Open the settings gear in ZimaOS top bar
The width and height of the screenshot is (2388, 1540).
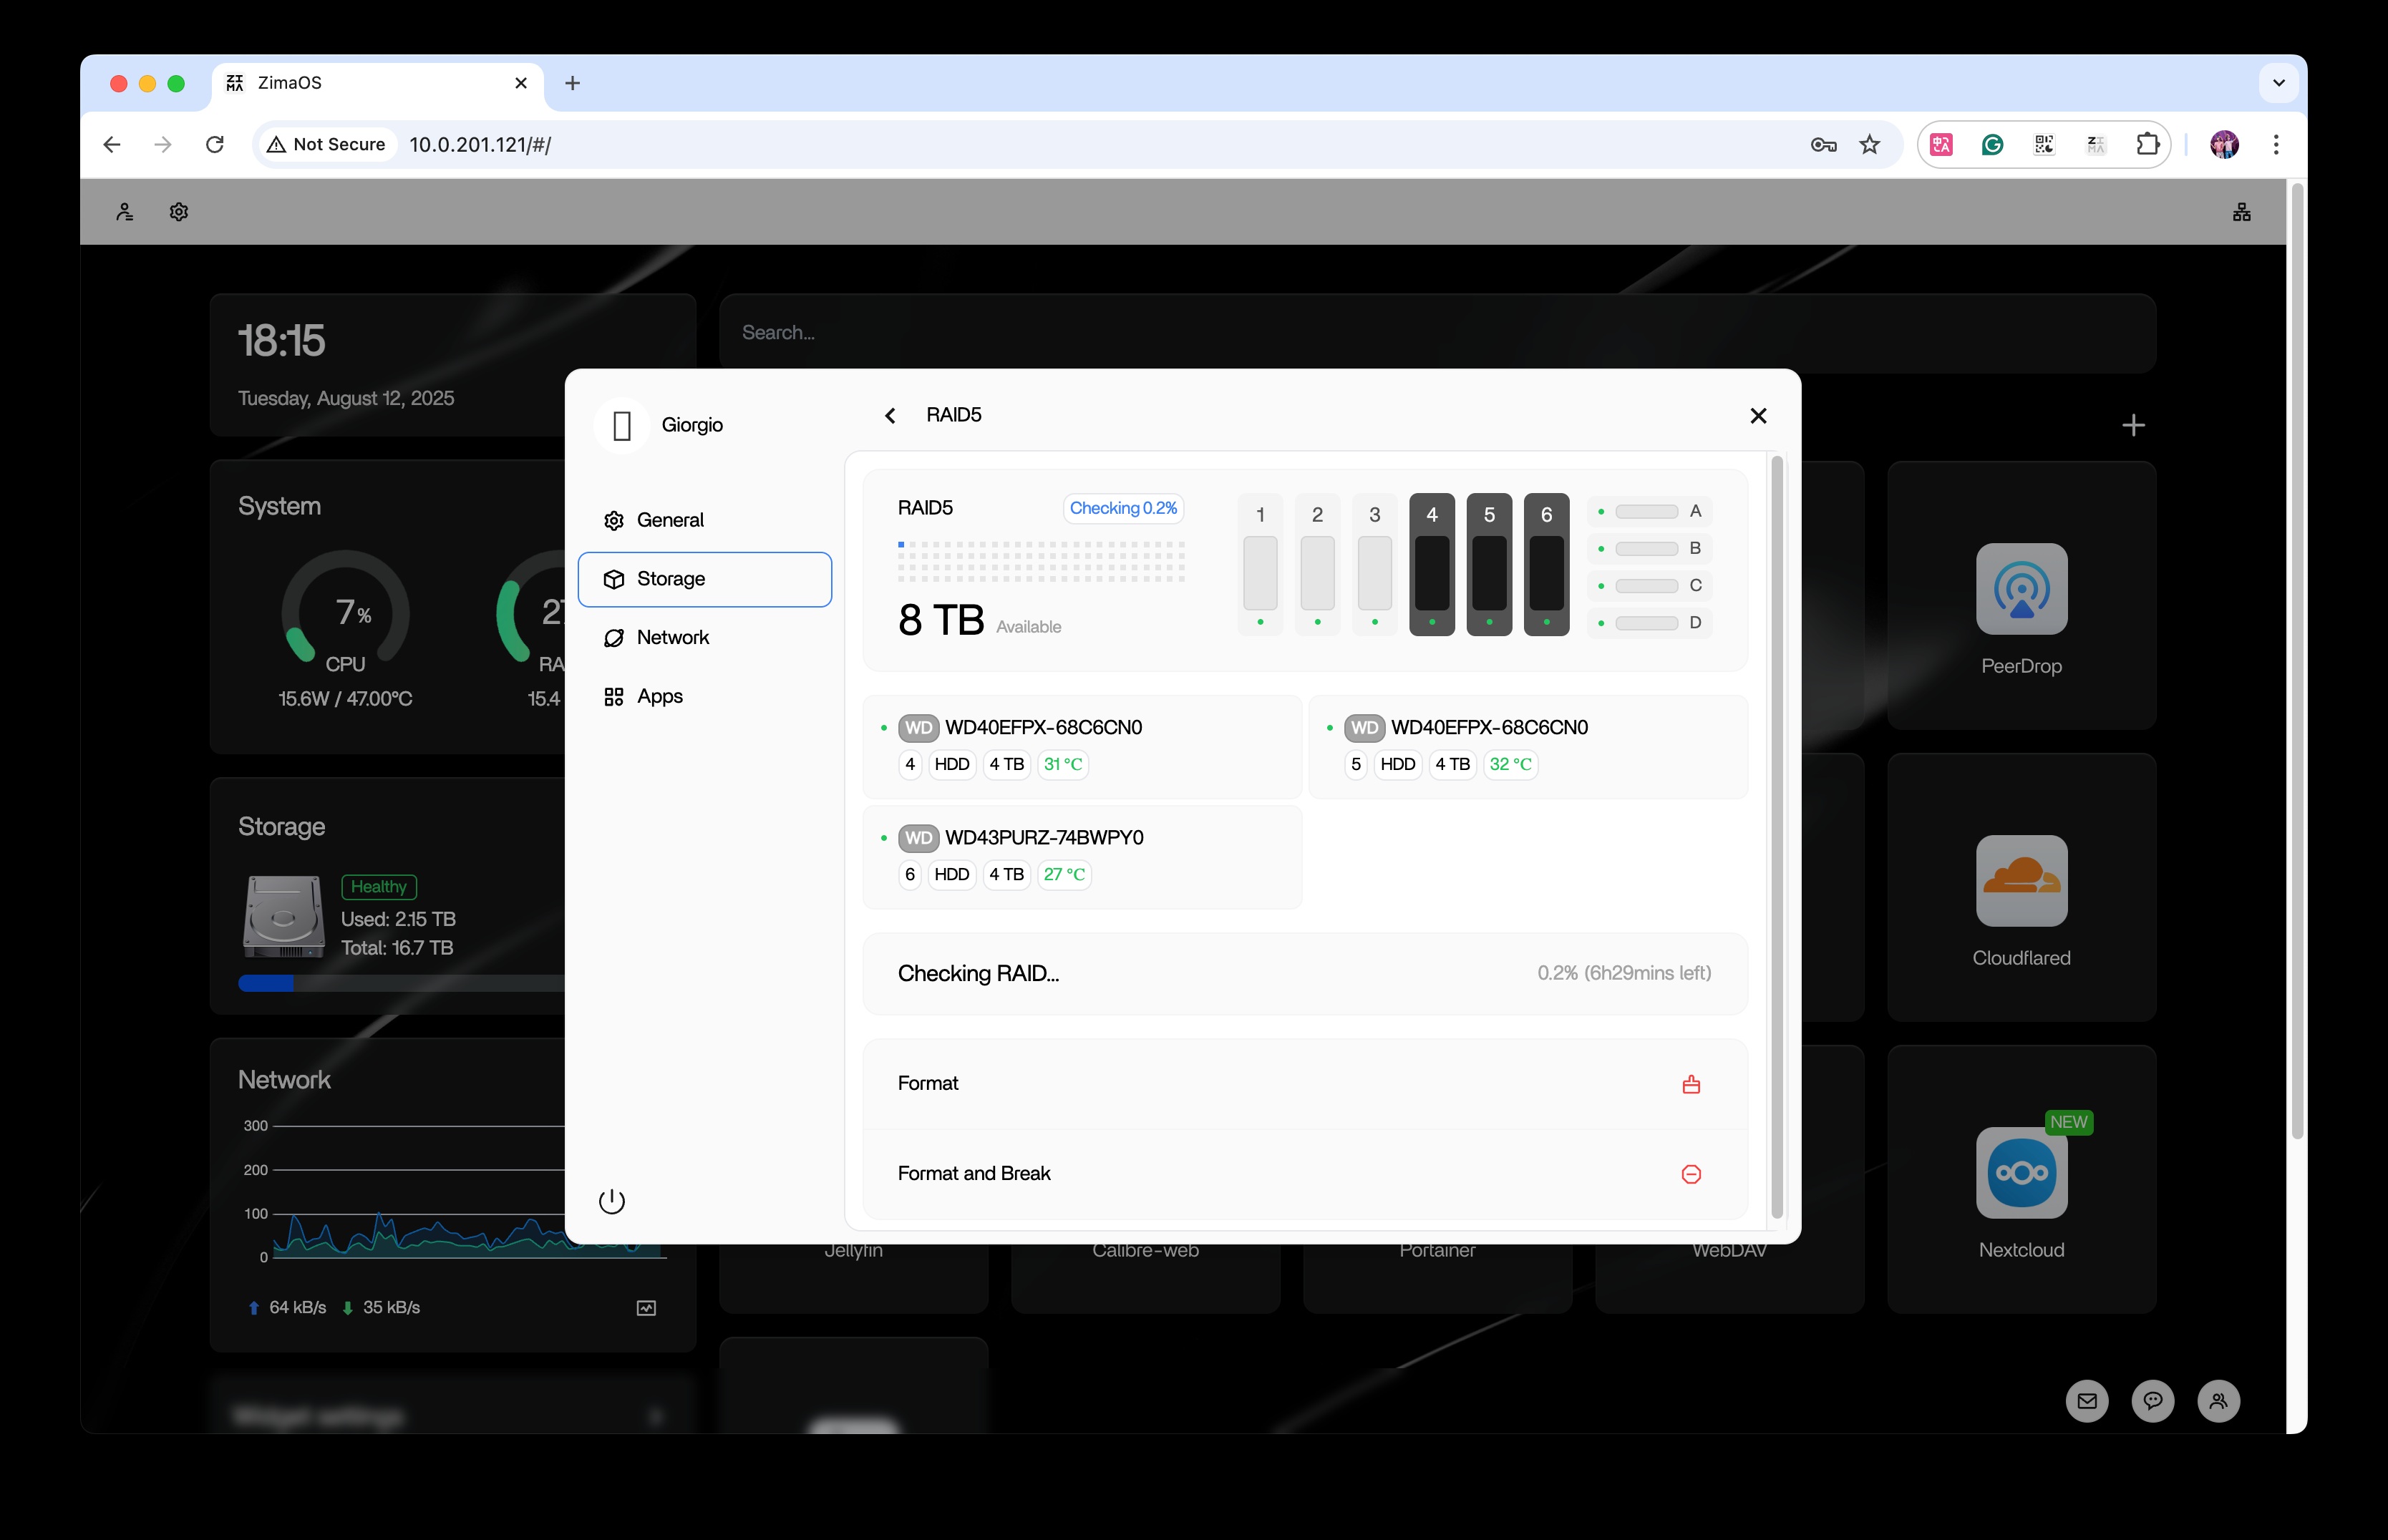coord(179,212)
